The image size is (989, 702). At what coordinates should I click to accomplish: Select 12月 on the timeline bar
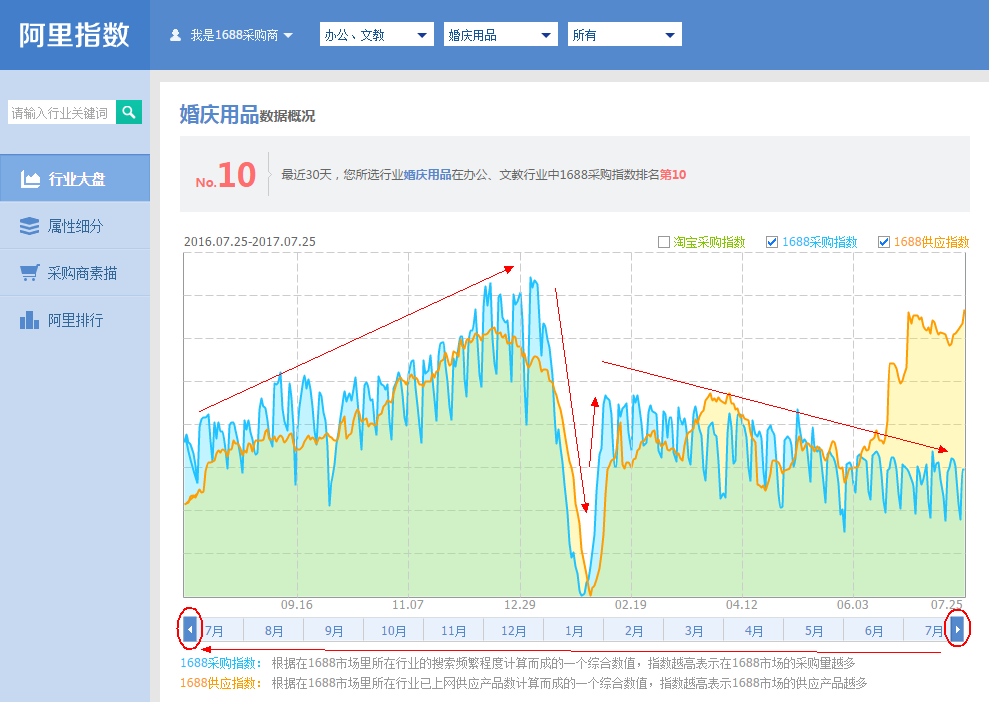[513, 631]
